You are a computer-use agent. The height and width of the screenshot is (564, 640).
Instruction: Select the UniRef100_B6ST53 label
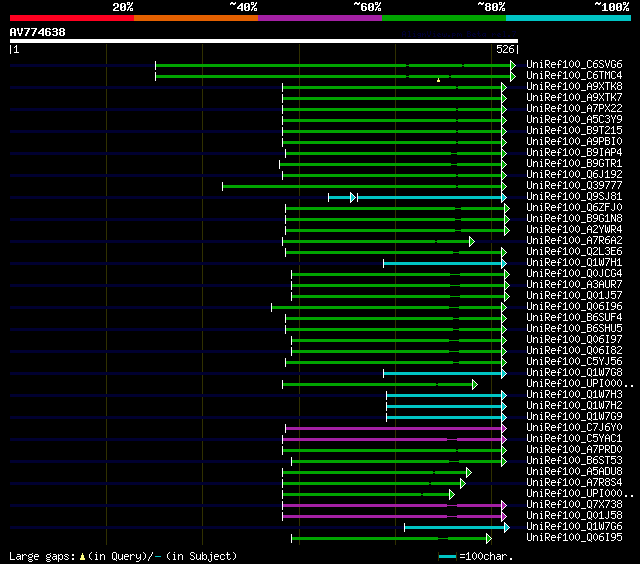click(x=574, y=461)
